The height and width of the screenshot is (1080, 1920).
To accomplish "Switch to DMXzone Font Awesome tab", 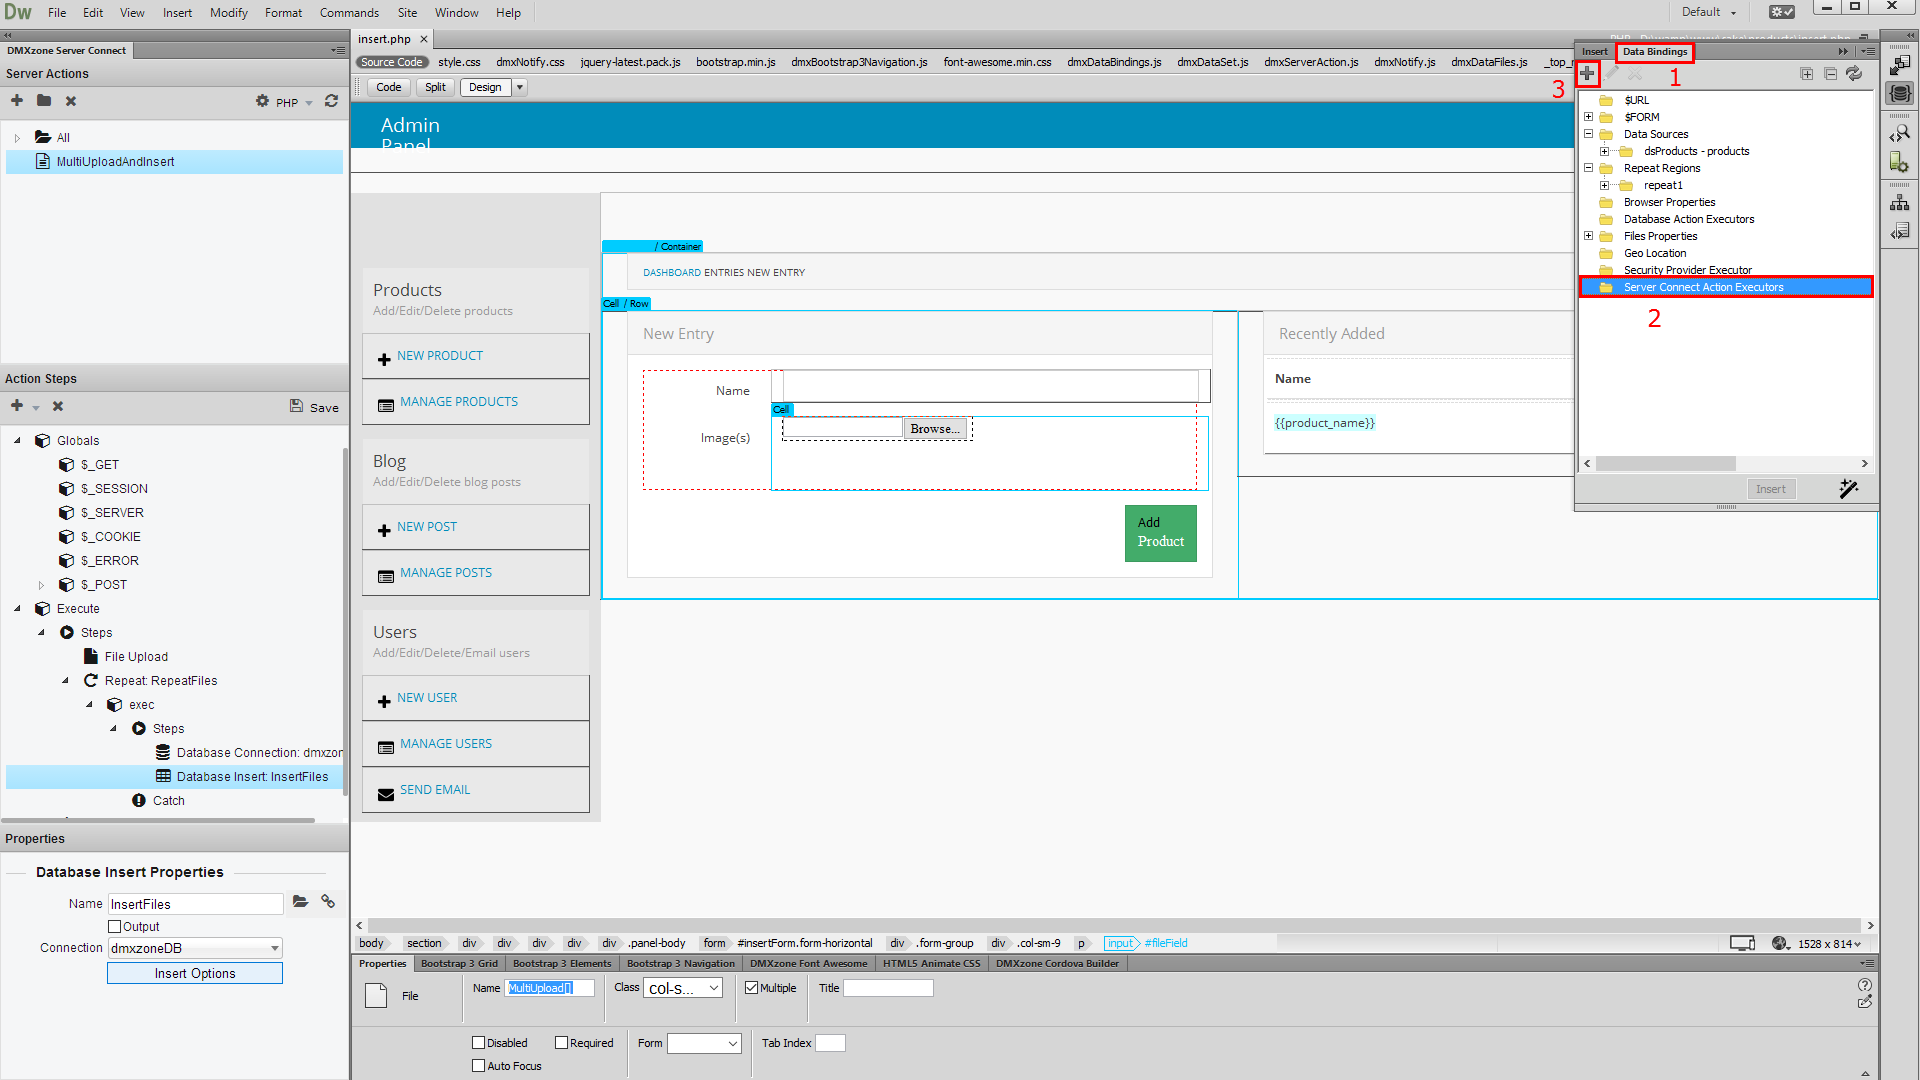I will tap(808, 963).
